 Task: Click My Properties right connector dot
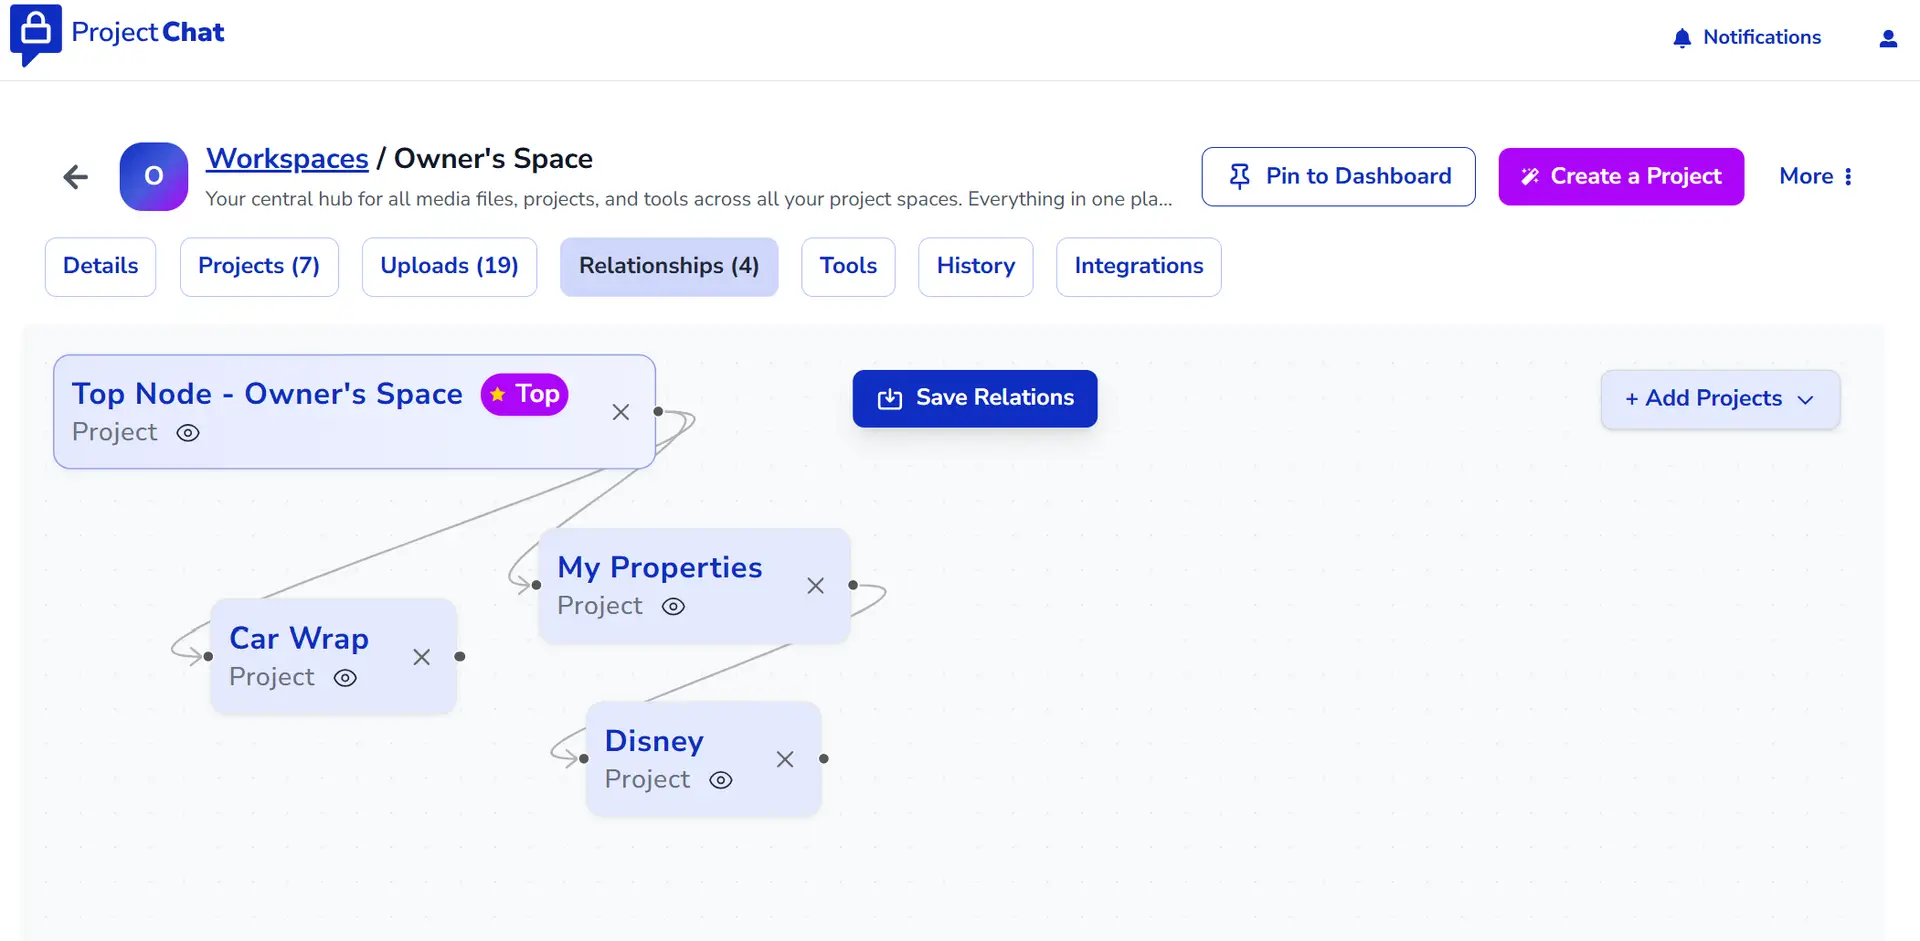[853, 585]
